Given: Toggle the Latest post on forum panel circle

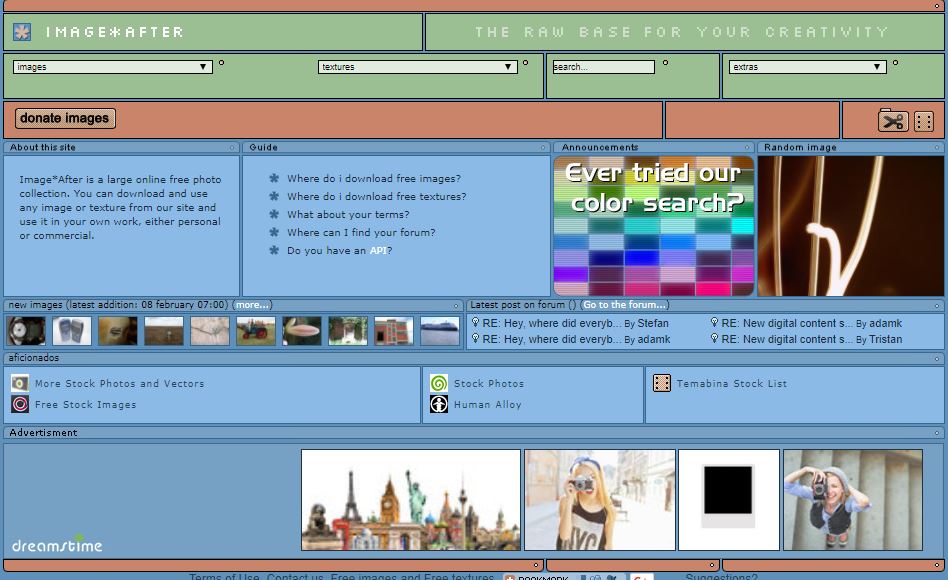Looking at the screenshot, I should [937, 306].
